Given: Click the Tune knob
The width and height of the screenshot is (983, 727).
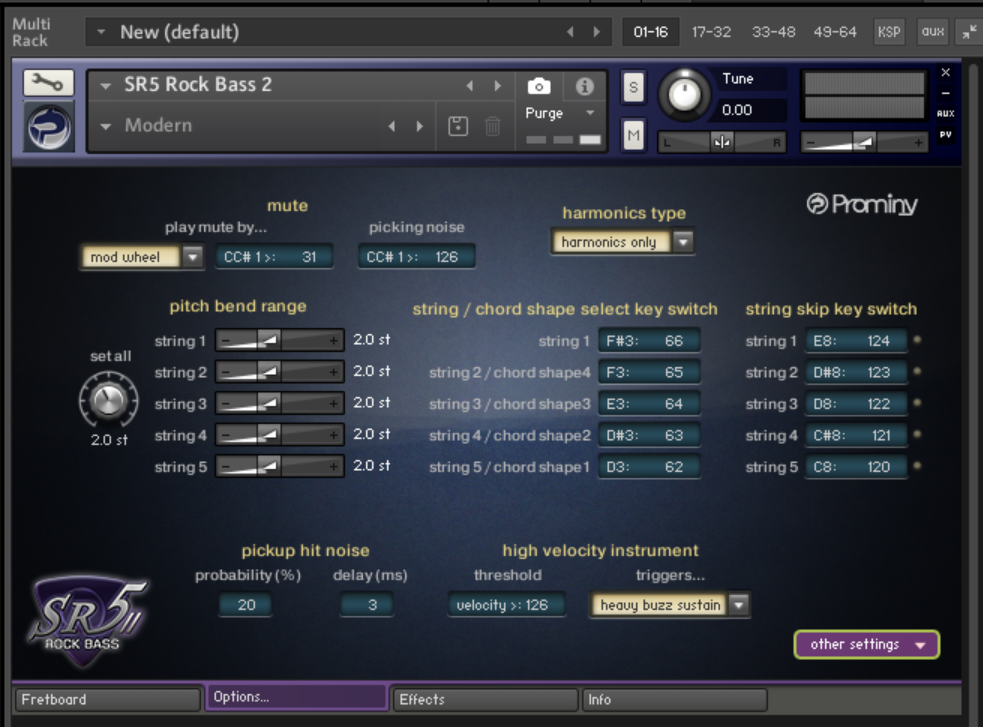Looking at the screenshot, I should click(x=685, y=95).
